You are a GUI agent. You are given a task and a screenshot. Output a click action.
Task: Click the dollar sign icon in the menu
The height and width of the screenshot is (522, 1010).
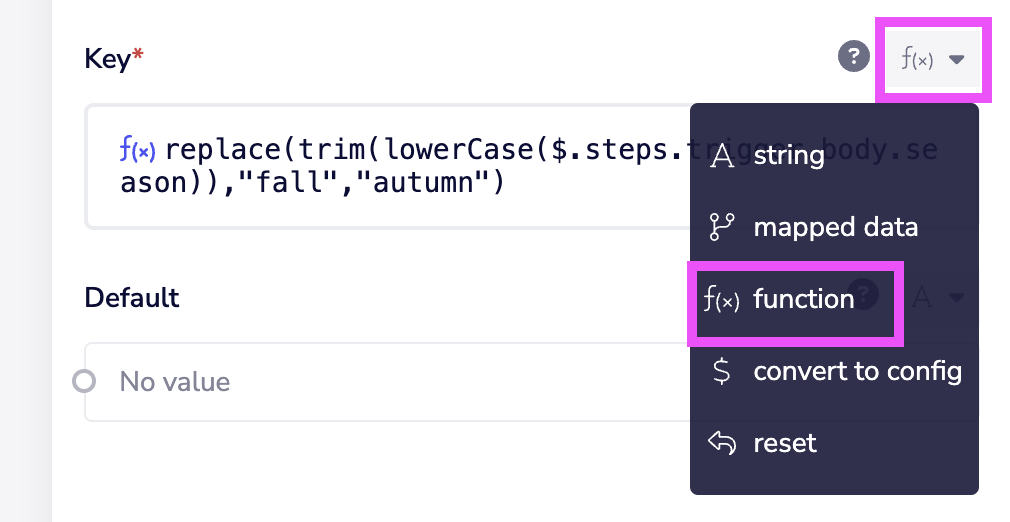click(x=721, y=372)
